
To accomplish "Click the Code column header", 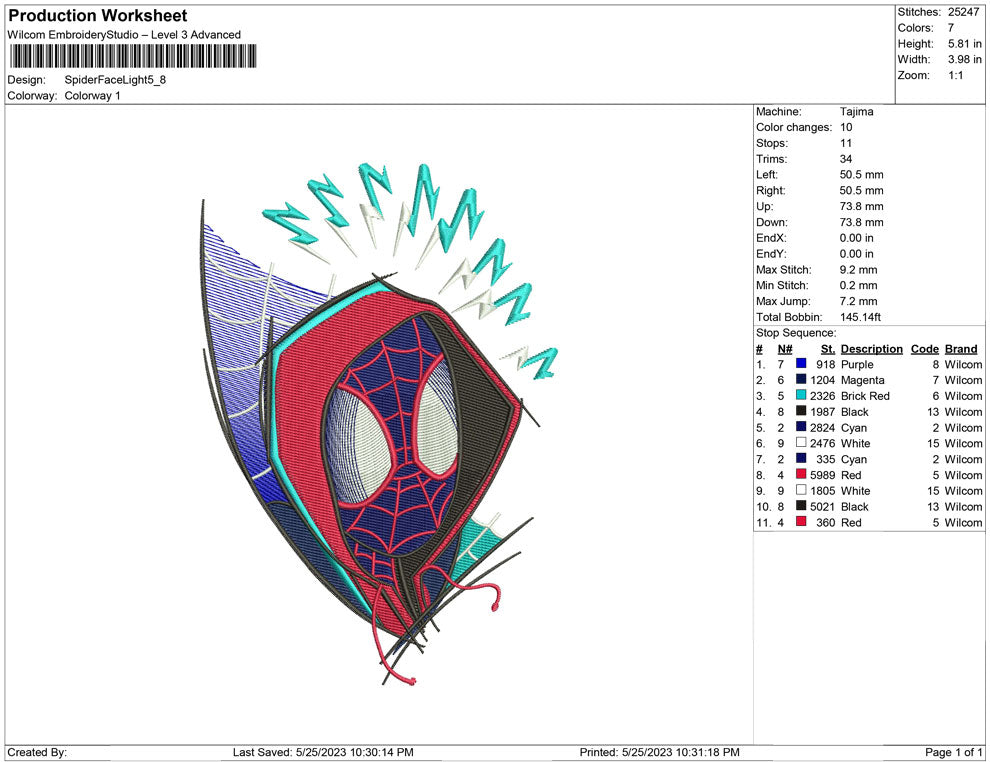I will pyautogui.click(x=925, y=349).
